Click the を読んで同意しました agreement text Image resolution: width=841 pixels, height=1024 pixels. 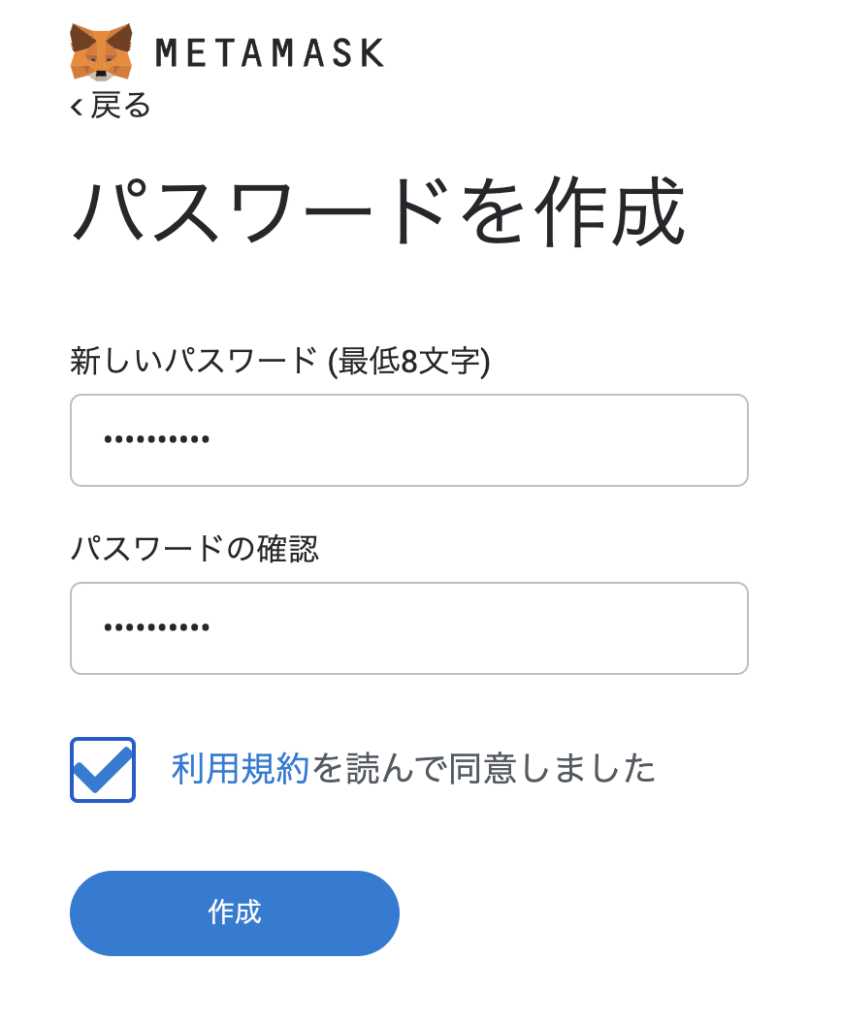coord(484,769)
